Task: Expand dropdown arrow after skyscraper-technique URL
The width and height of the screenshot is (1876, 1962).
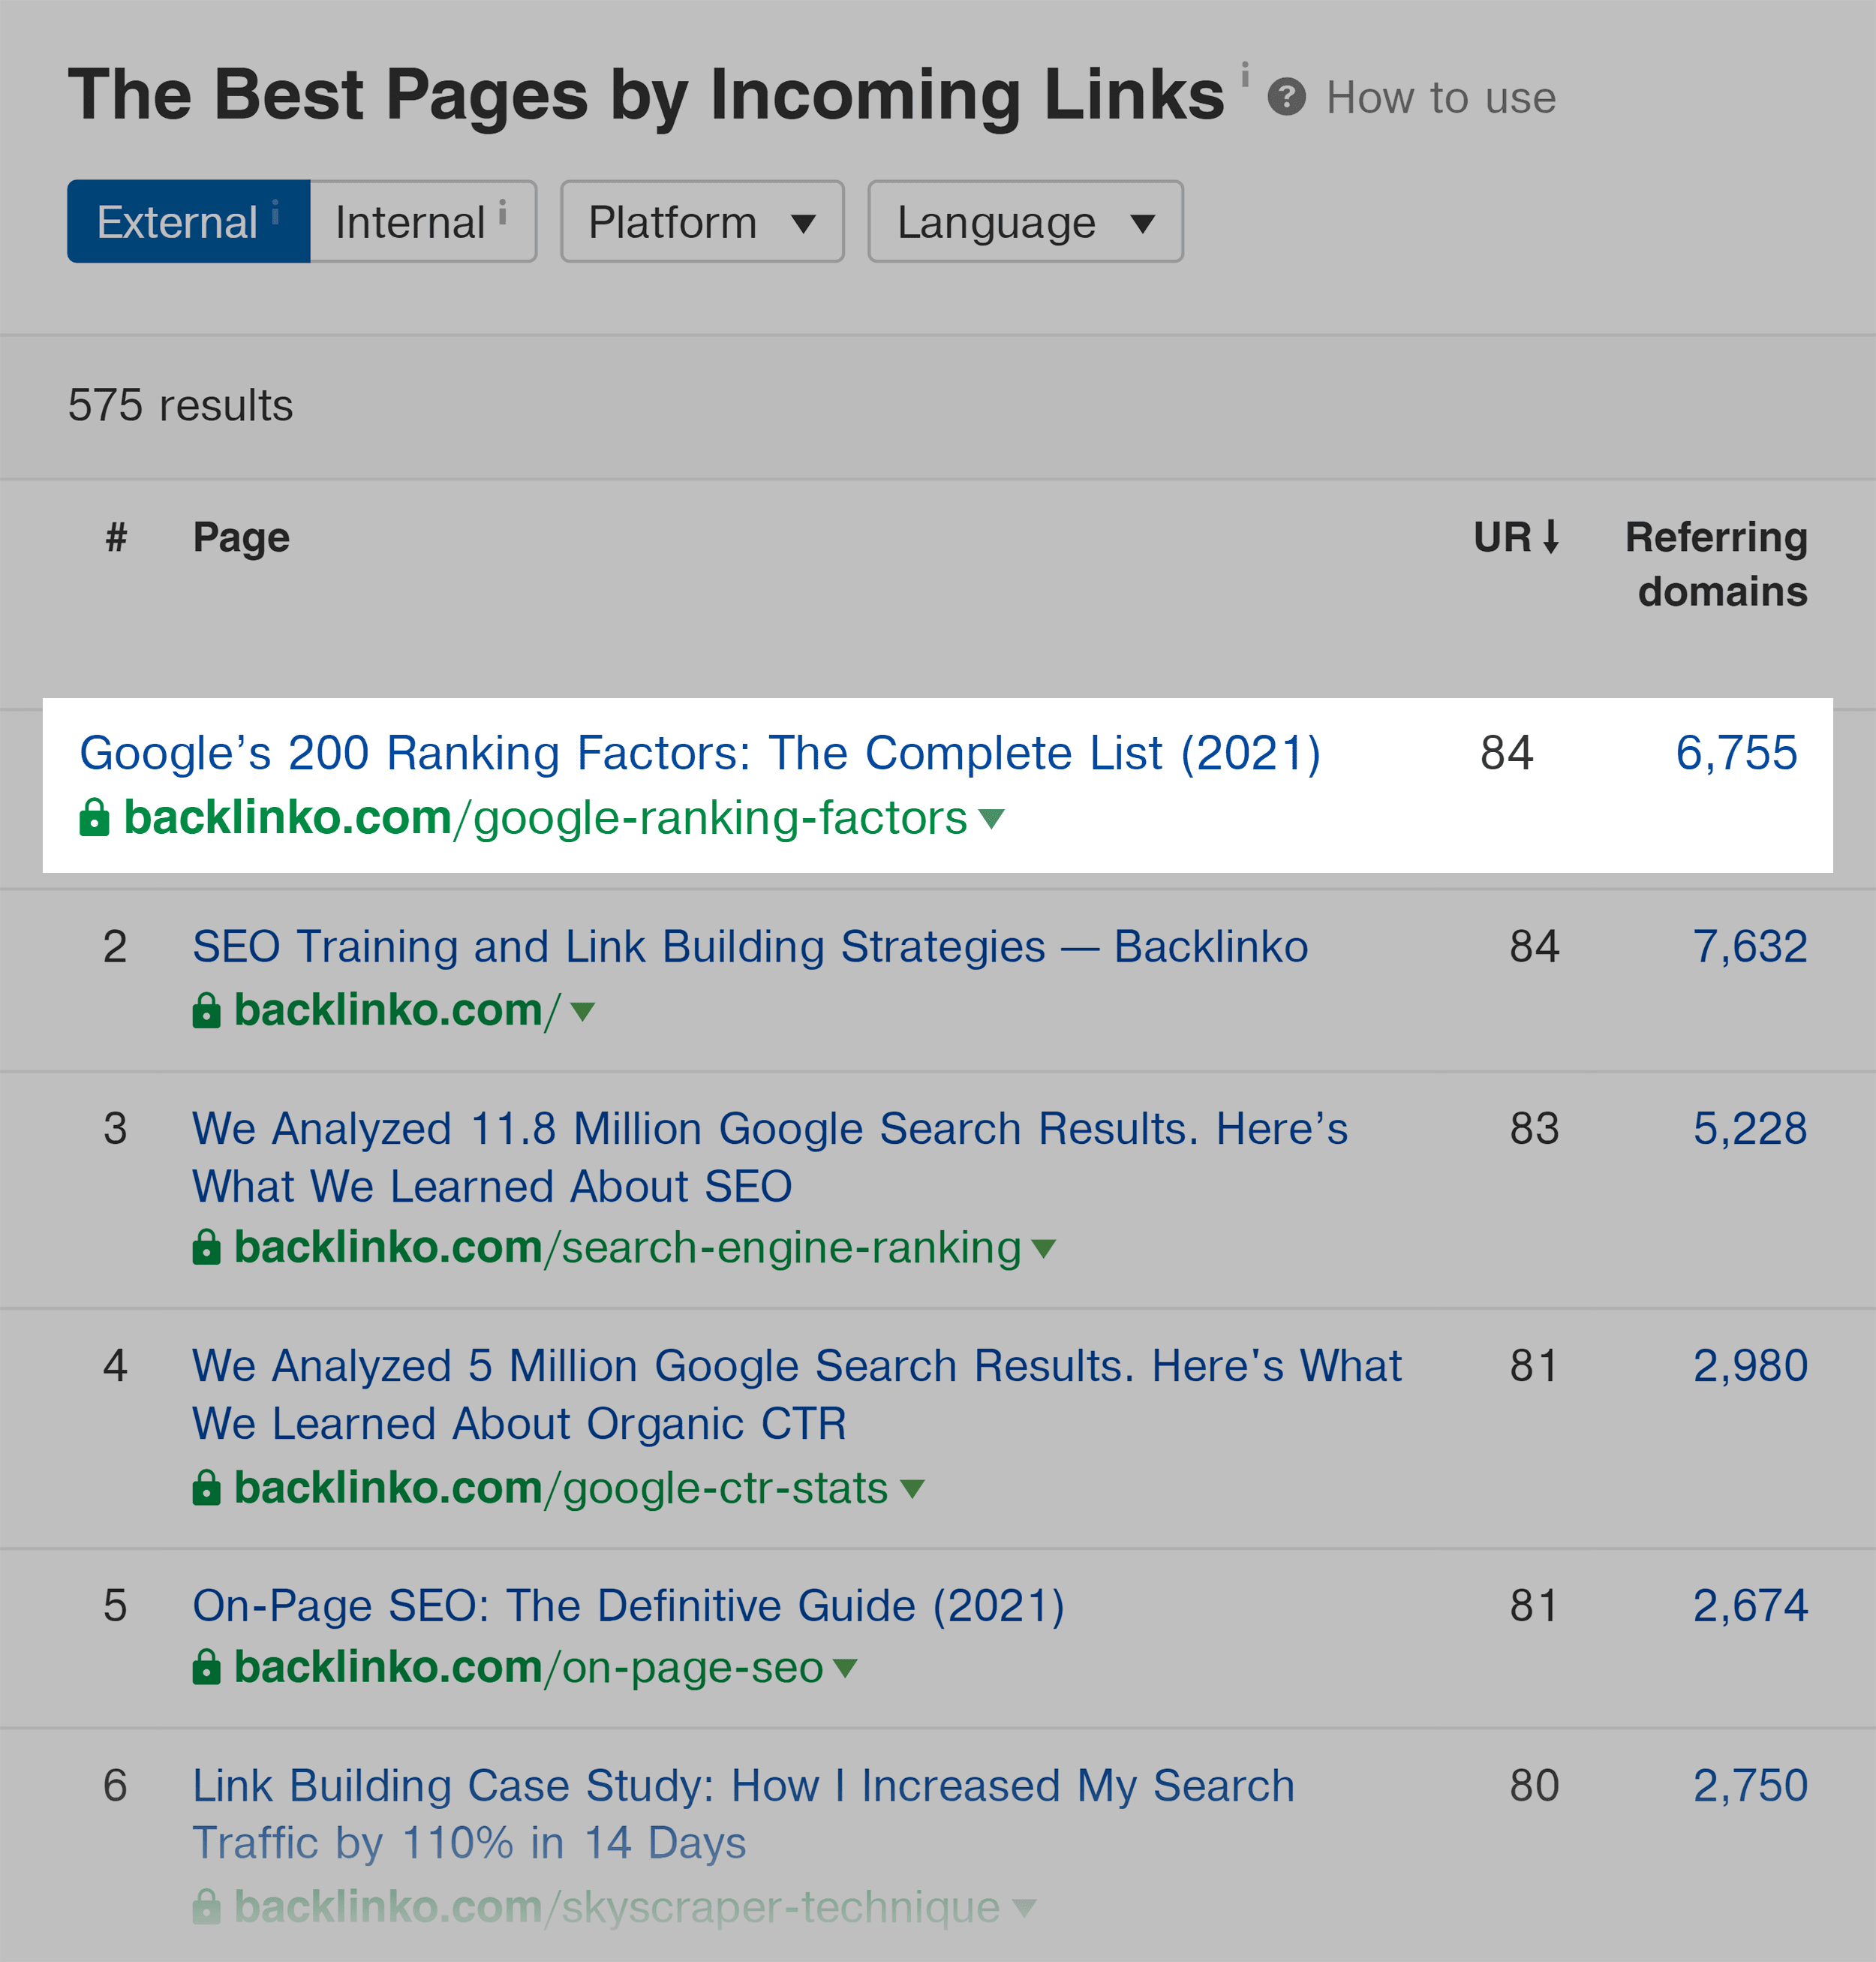Action: pos(1023,1908)
